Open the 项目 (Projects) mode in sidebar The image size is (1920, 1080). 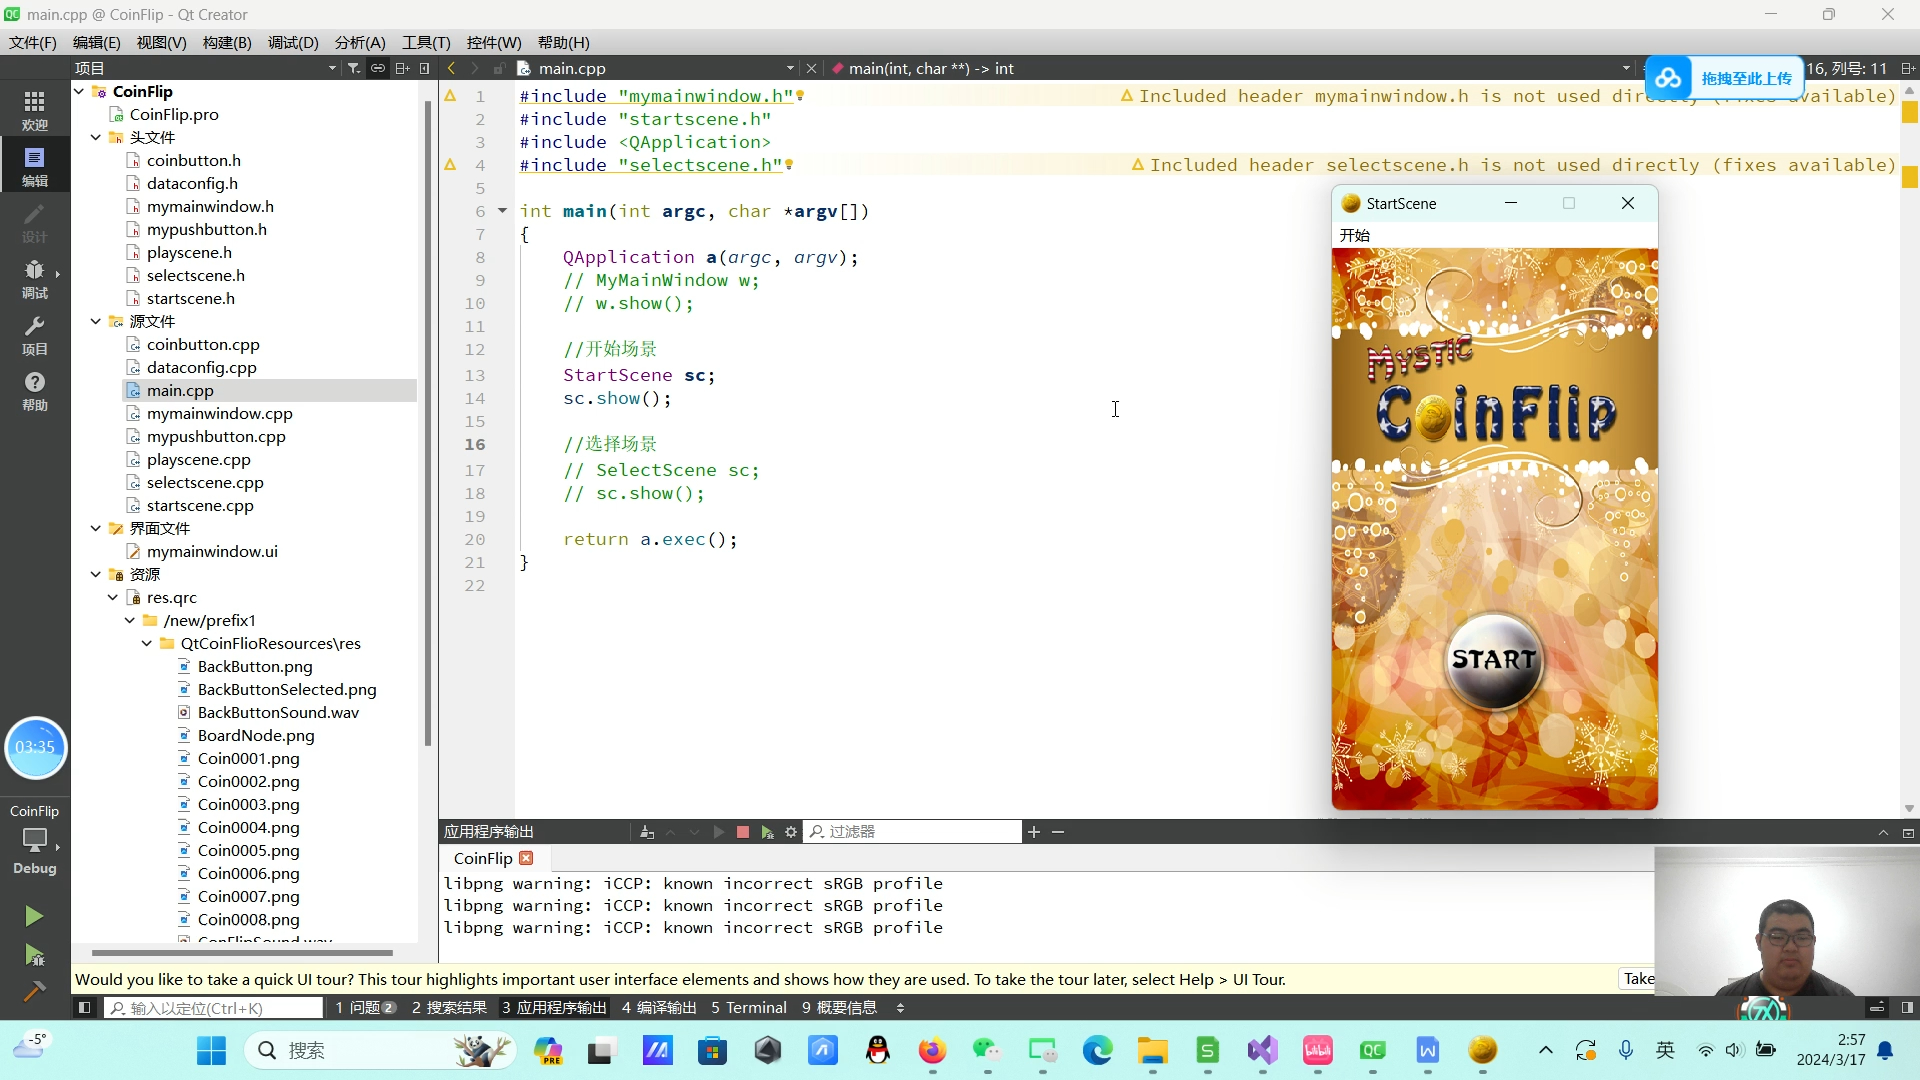[35, 334]
